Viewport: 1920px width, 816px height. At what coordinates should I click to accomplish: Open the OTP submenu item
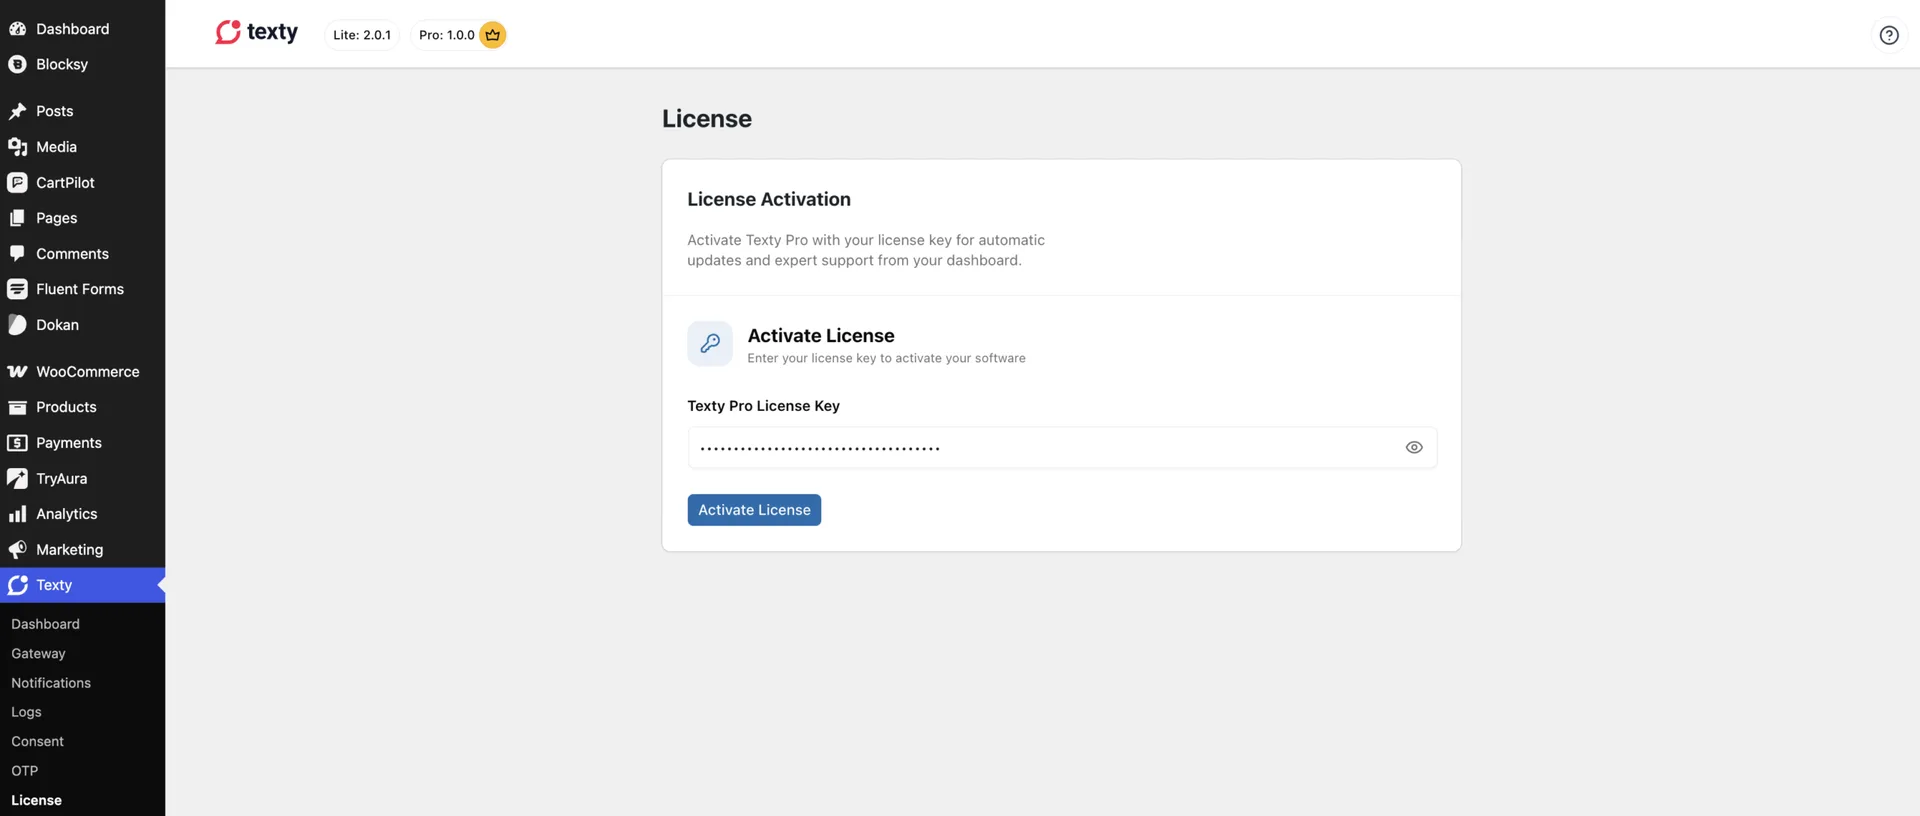(x=24, y=771)
